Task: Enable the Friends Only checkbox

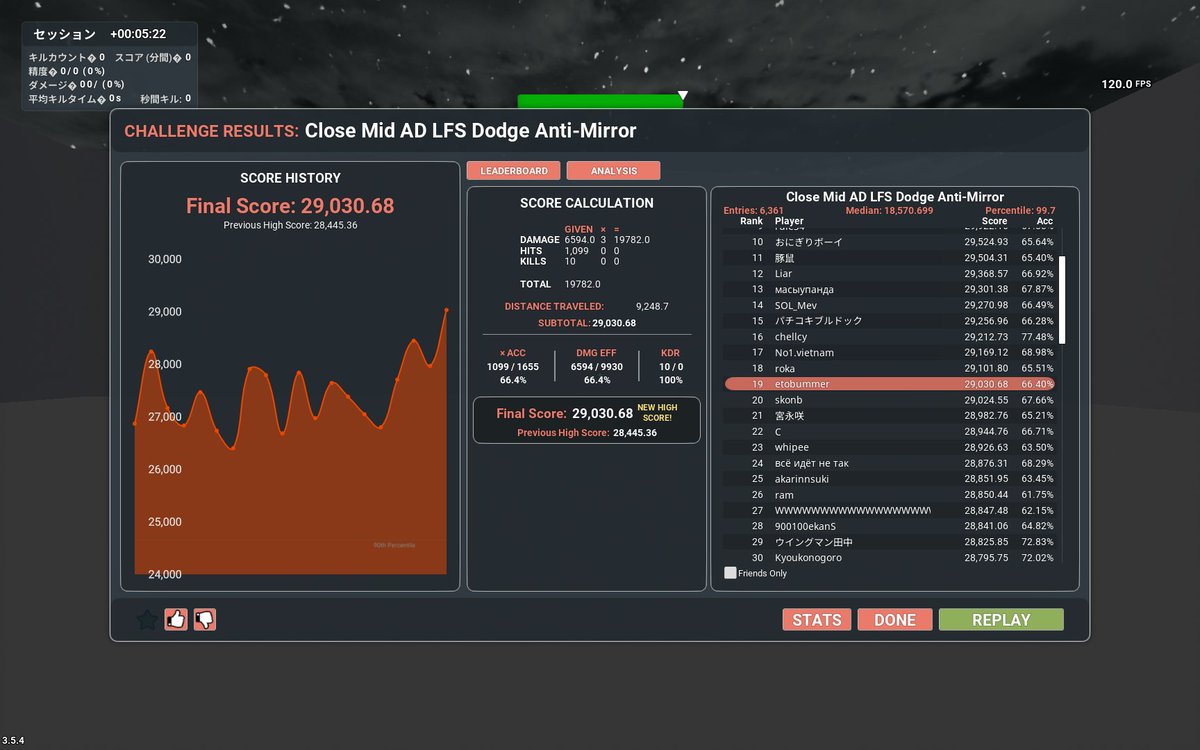Action: point(730,573)
